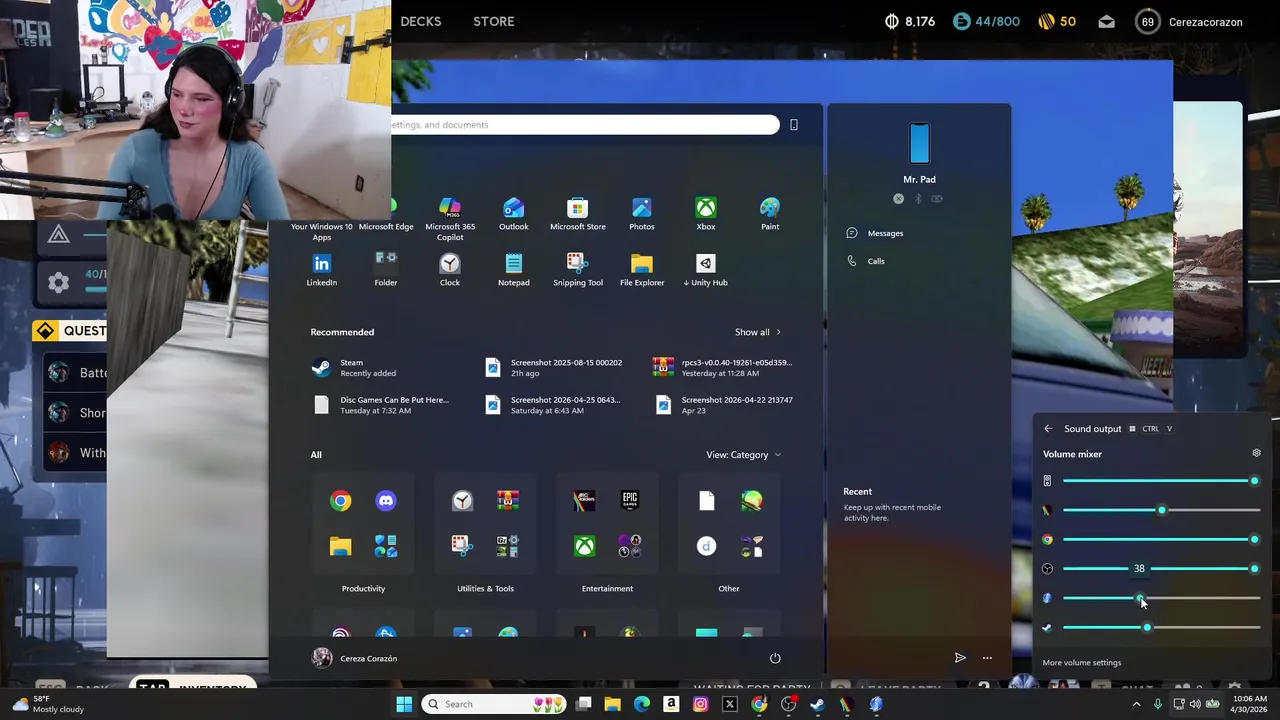Open Disc Games Can Be Put Here file
This screenshot has height=720, width=1280.
385,405
